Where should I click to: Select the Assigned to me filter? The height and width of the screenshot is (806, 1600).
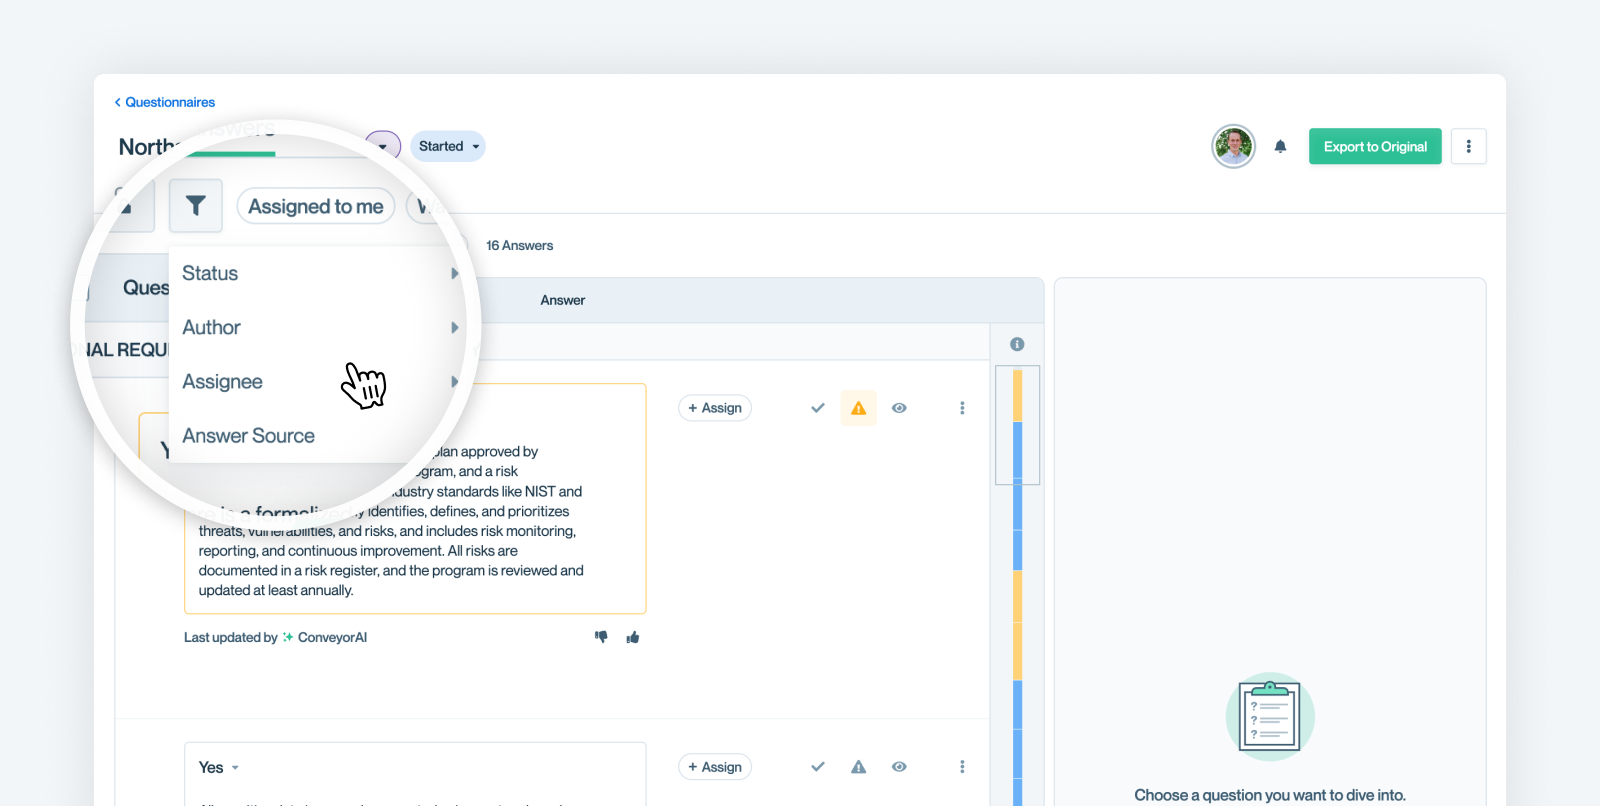coord(316,206)
